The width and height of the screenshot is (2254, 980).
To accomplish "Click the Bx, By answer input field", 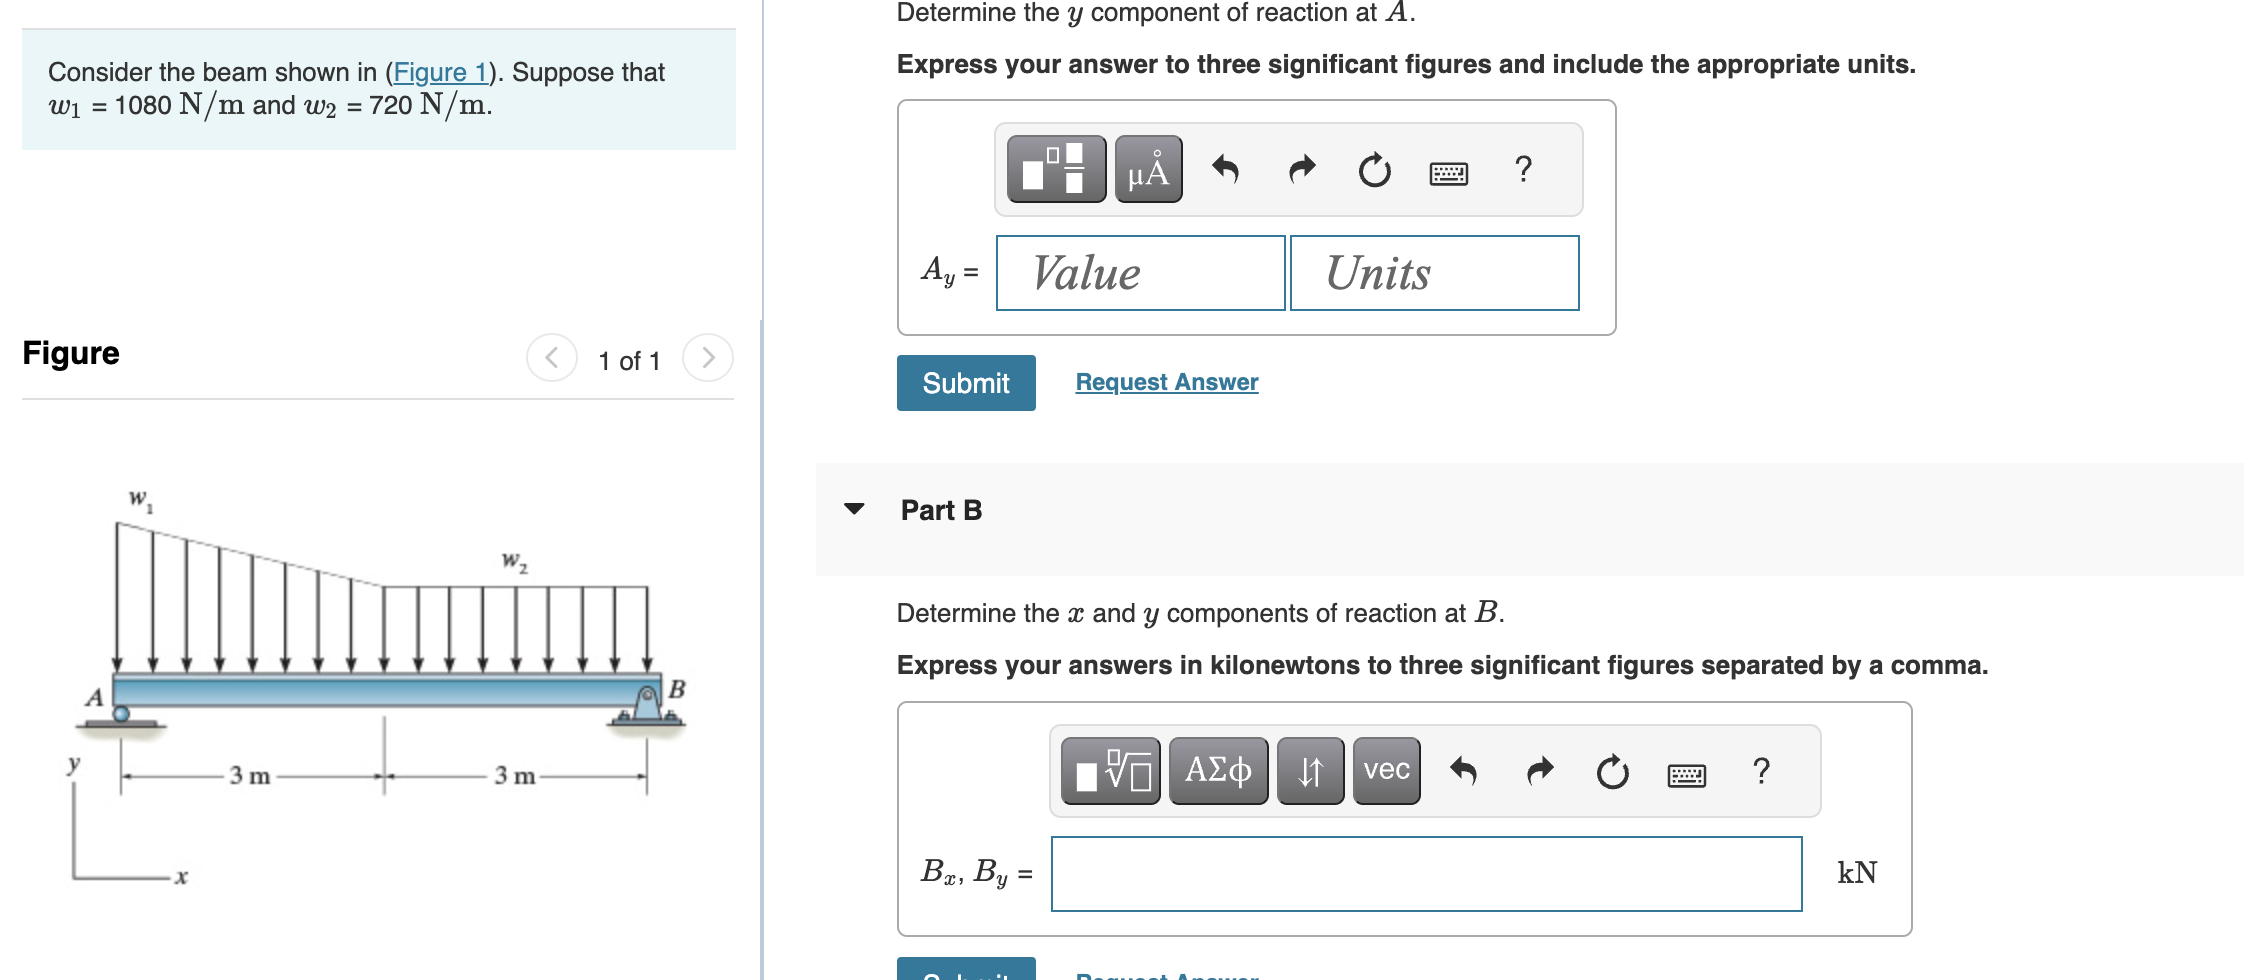I will click(x=1425, y=873).
